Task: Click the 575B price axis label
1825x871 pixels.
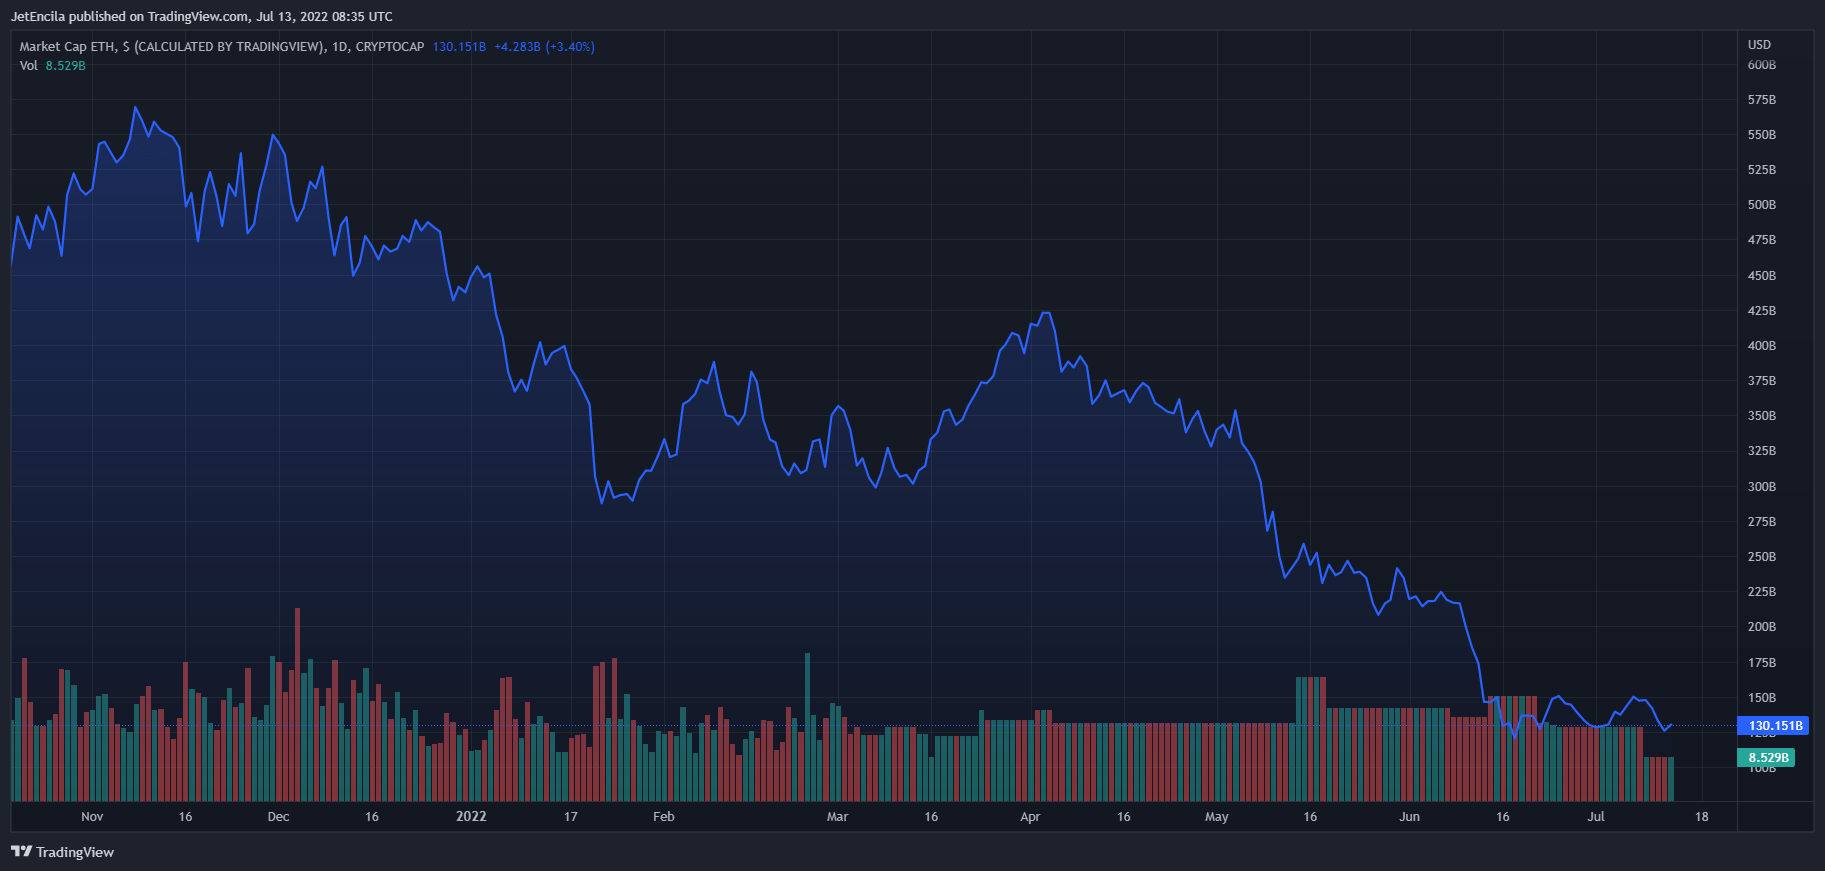Action: click(1762, 100)
